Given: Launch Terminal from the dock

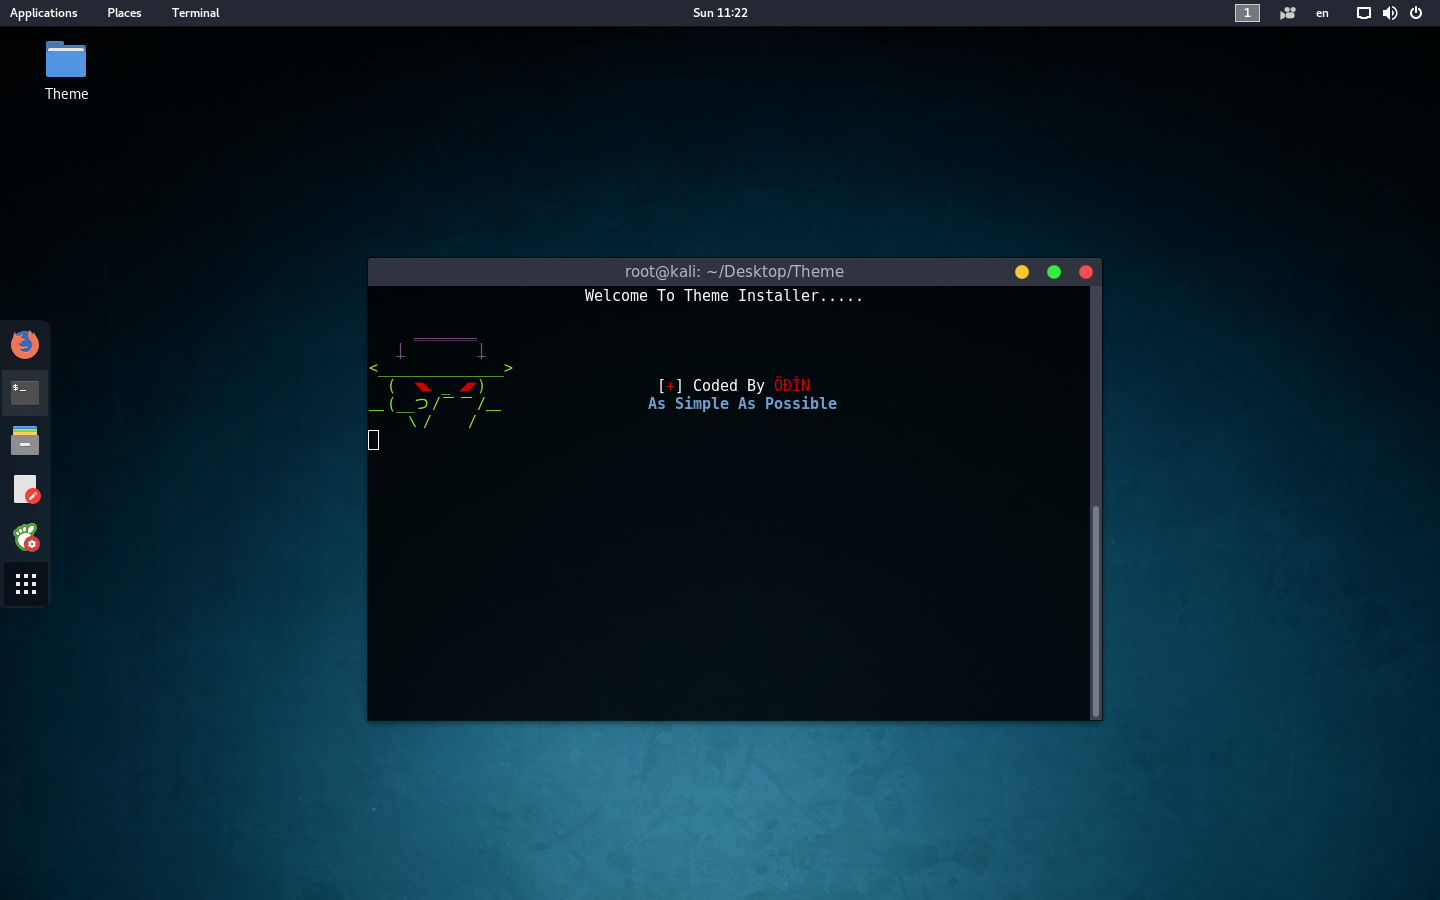Looking at the screenshot, I should (x=25, y=392).
